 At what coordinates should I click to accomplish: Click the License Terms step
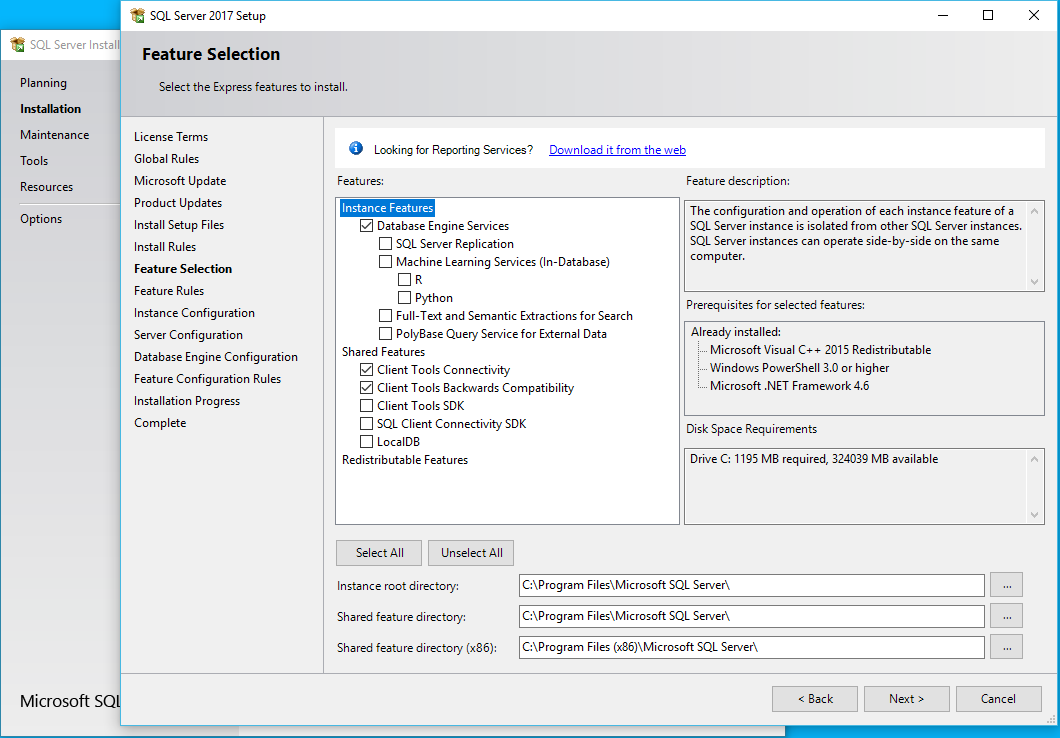[171, 137]
